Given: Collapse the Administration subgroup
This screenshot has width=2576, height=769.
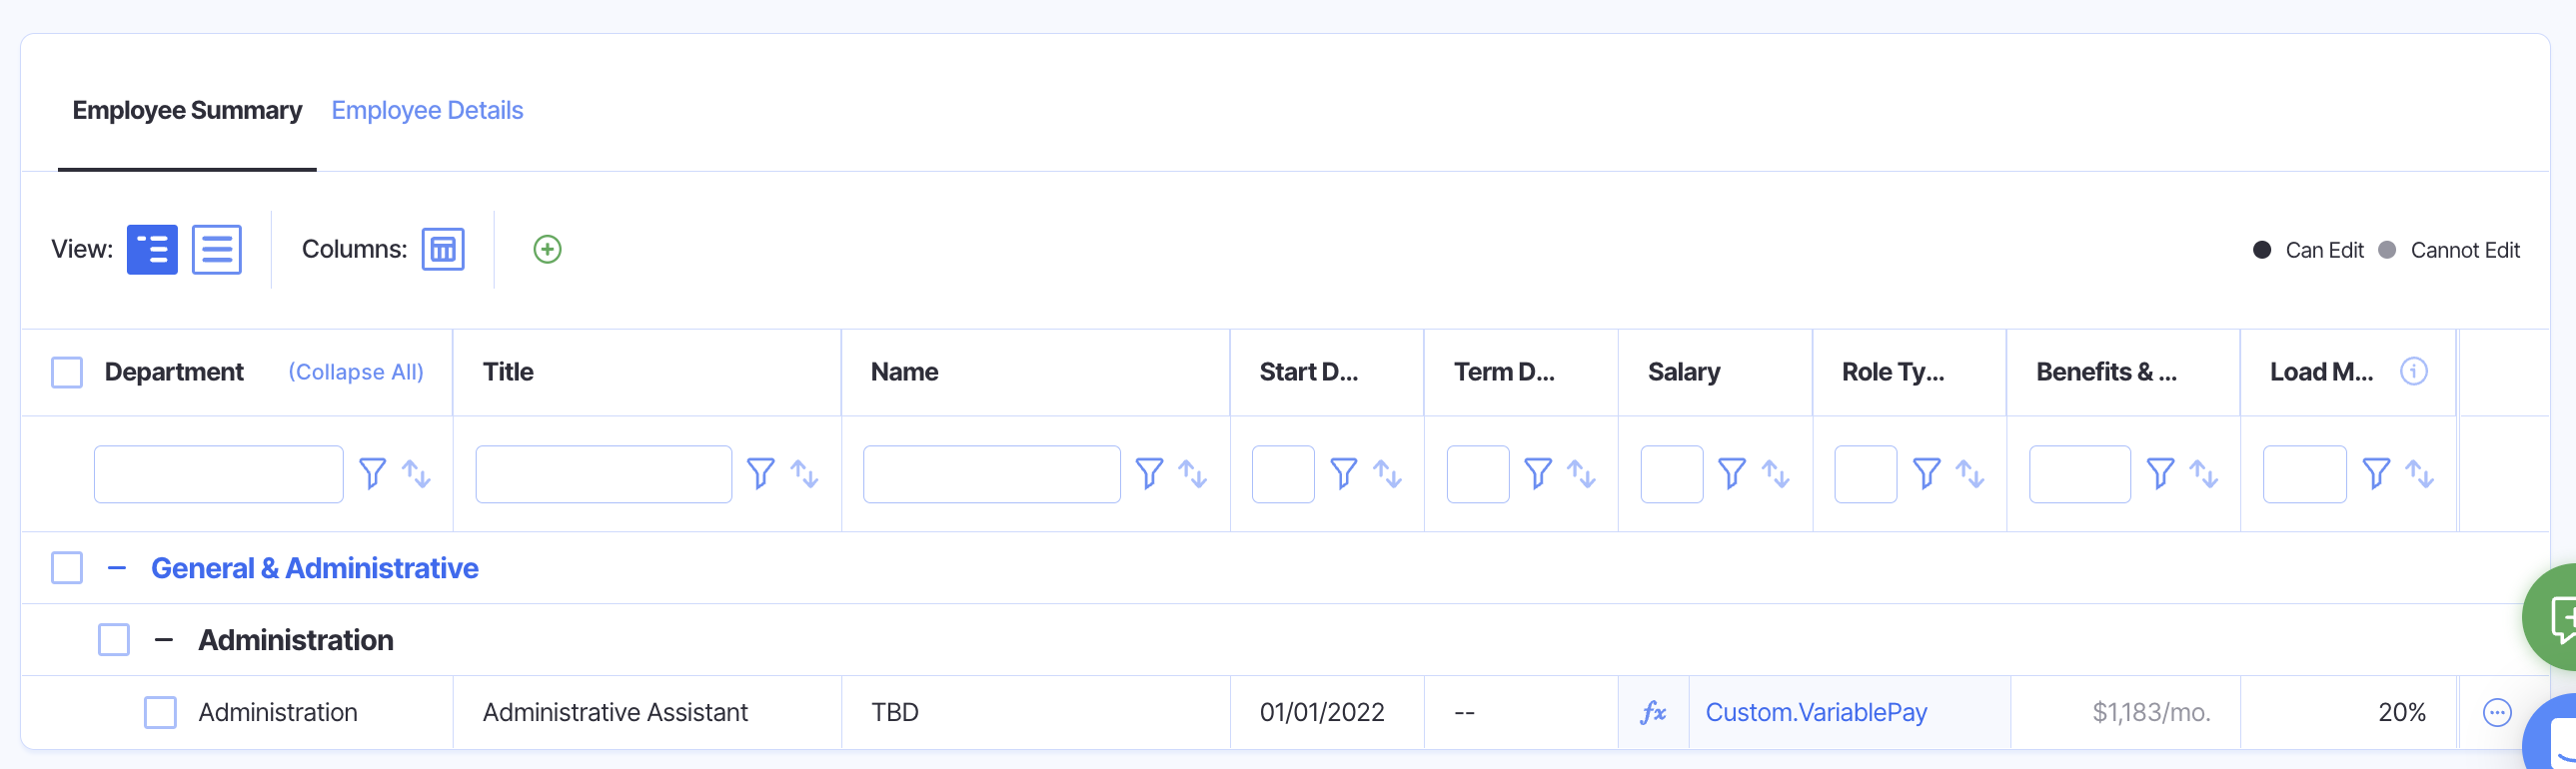Looking at the screenshot, I should pos(164,640).
